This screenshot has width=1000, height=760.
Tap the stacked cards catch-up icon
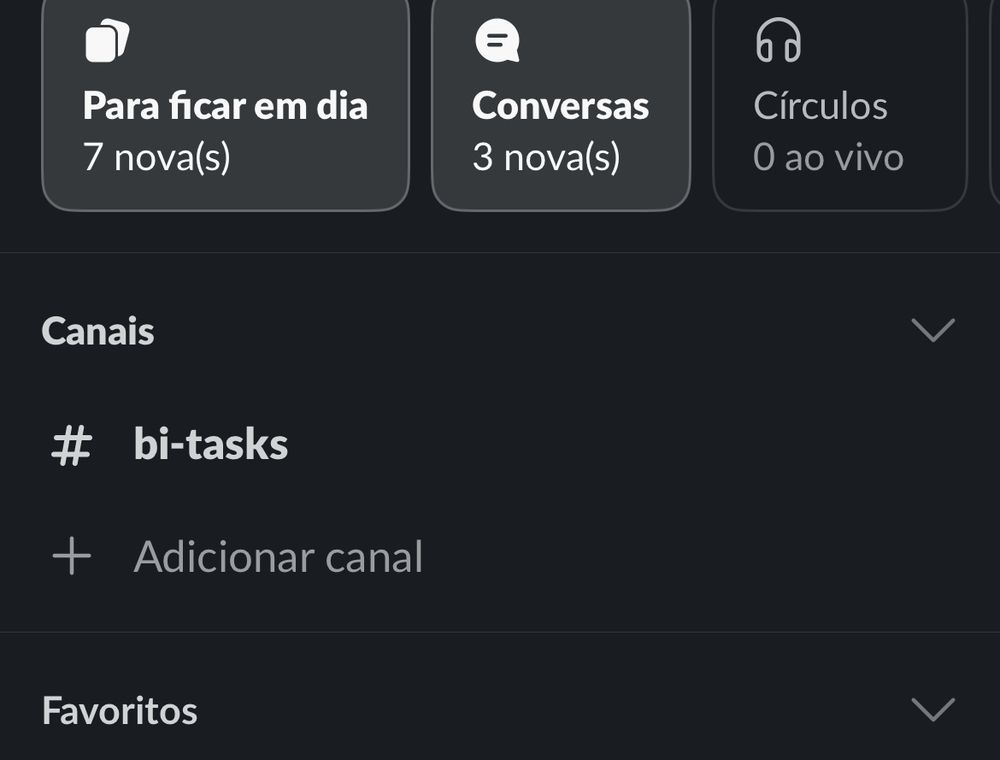pos(107,41)
